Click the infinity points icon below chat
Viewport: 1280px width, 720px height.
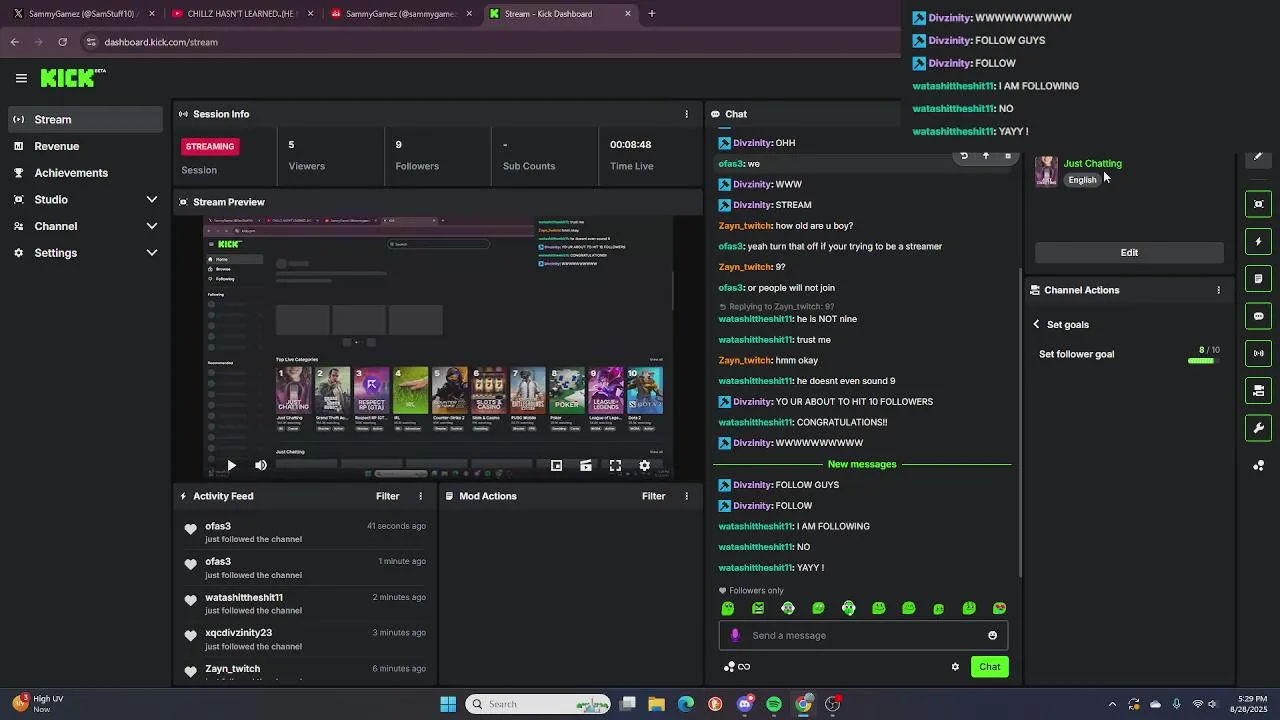point(737,667)
